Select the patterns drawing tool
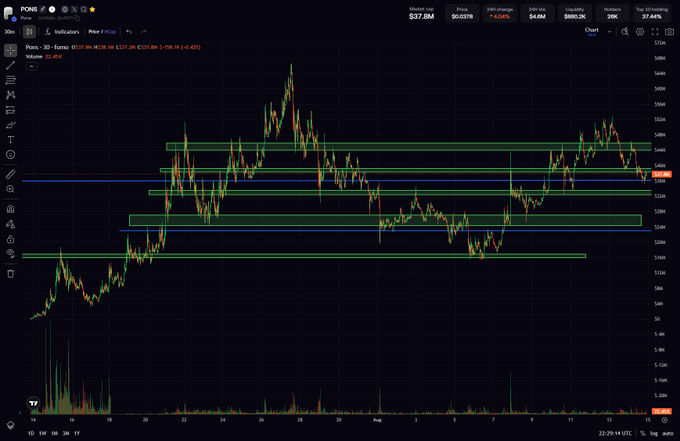The image size is (680, 441). [x=11, y=95]
